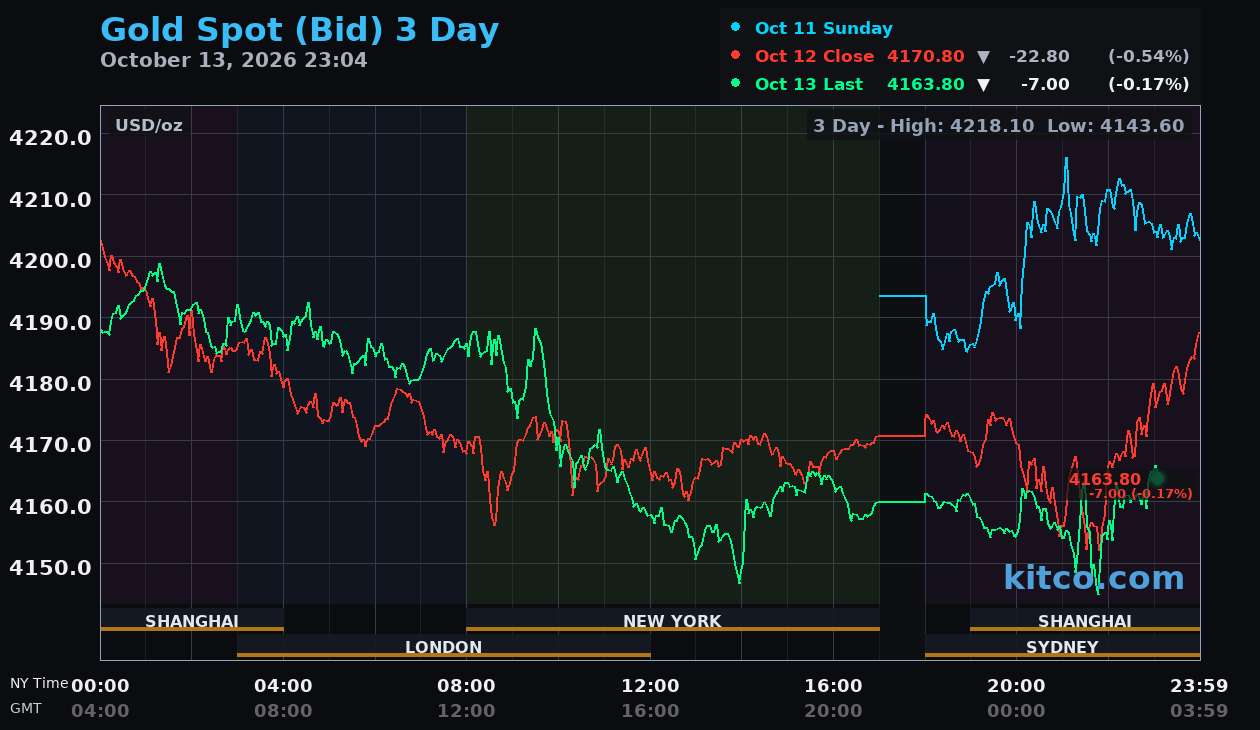This screenshot has width=1260, height=730.
Task: Click the 08:00 NY time tick
Action: [467, 686]
